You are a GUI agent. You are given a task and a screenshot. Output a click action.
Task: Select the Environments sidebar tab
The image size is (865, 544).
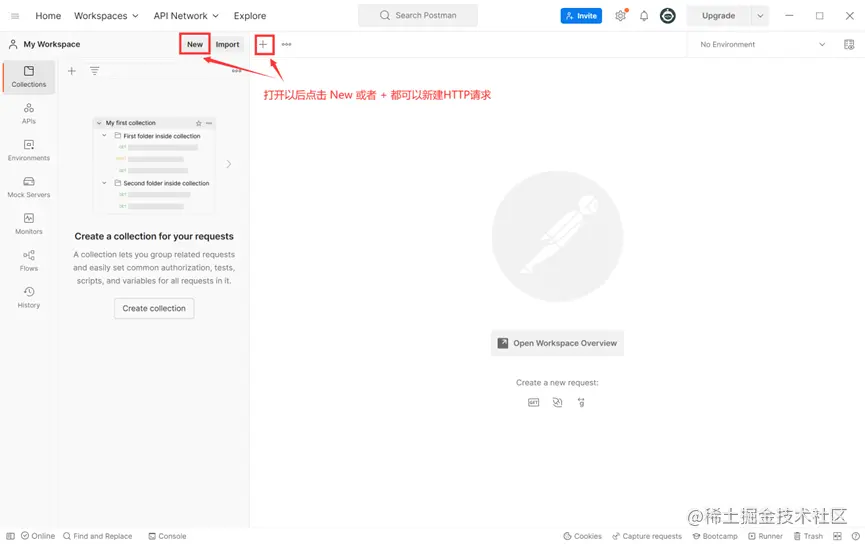(29, 150)
